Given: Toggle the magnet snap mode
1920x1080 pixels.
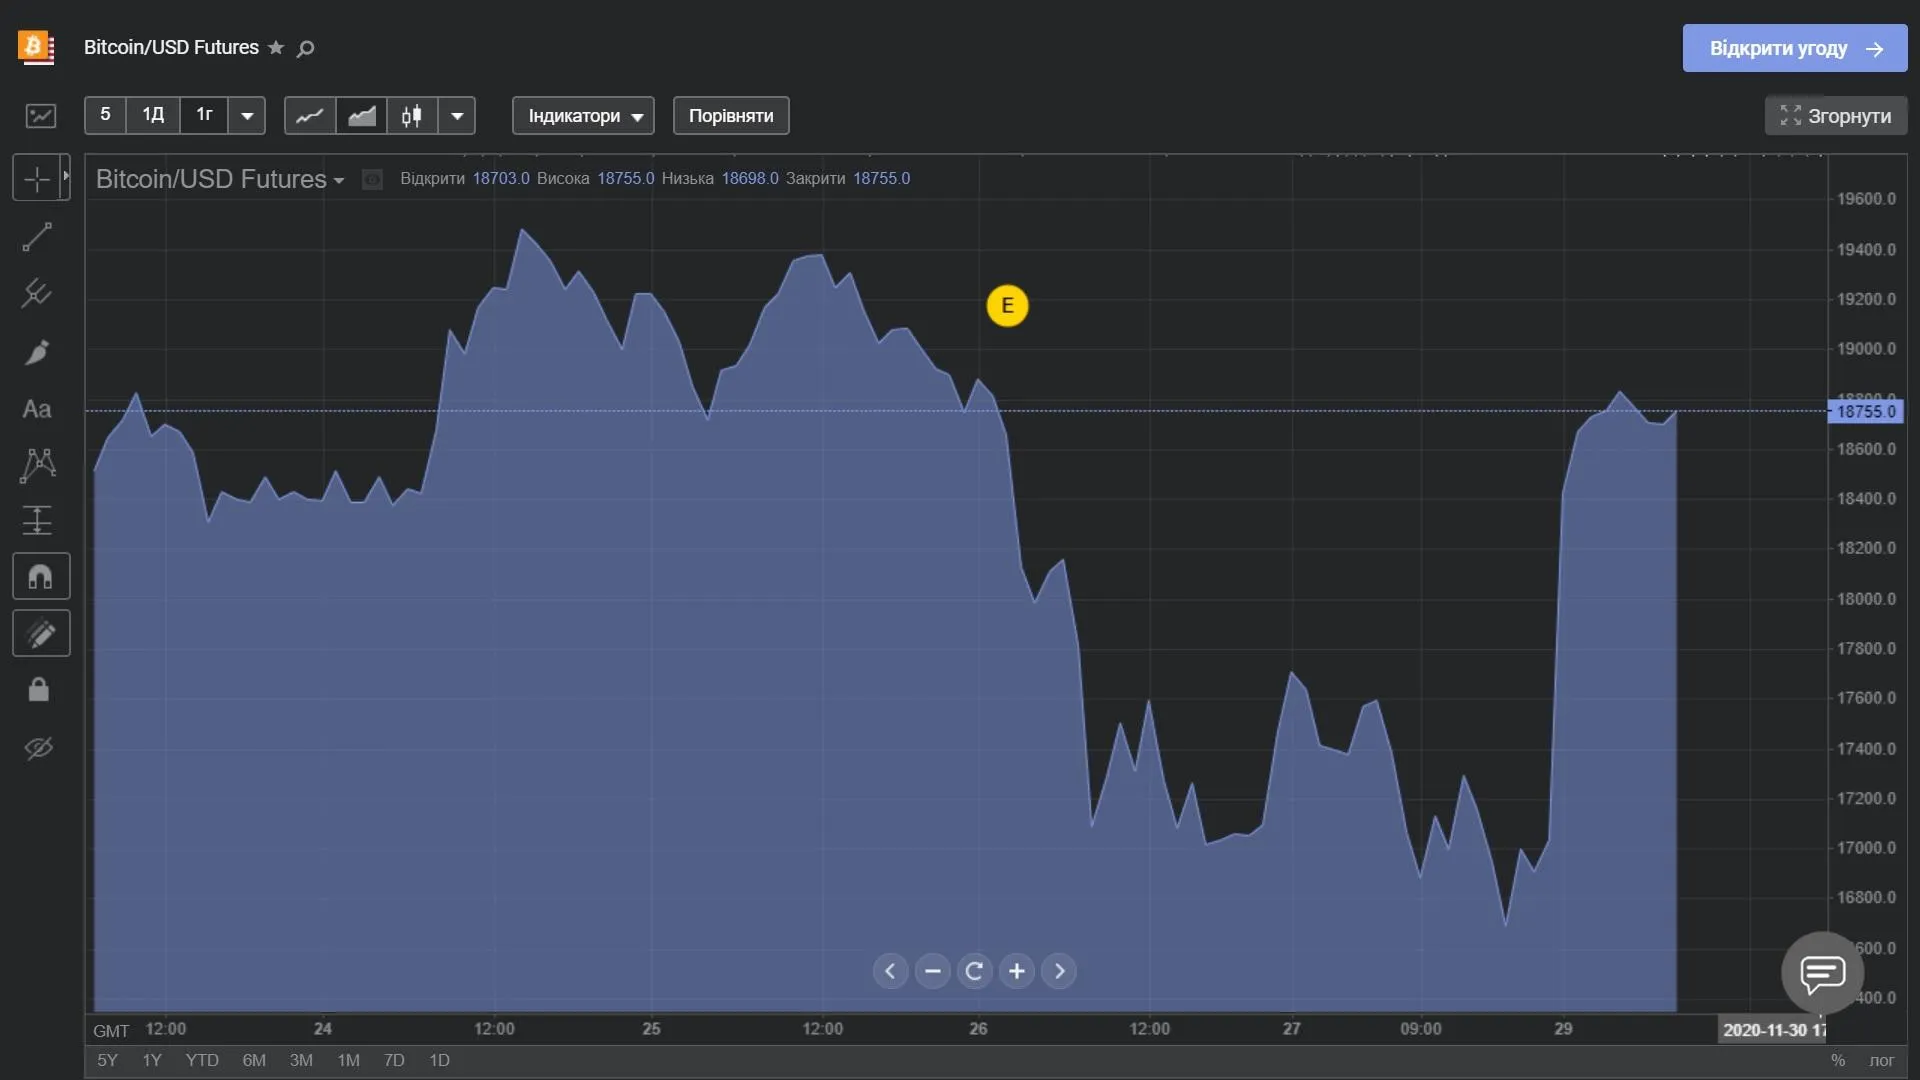Looking at the screenshot, I should [x=41, y=577].
